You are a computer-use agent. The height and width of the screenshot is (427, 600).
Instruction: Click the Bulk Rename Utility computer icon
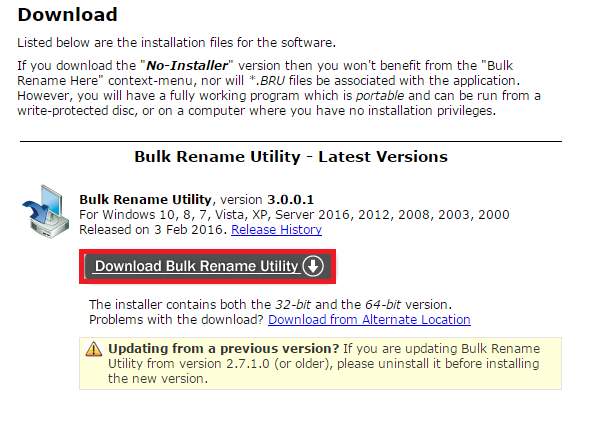[46, 212]
